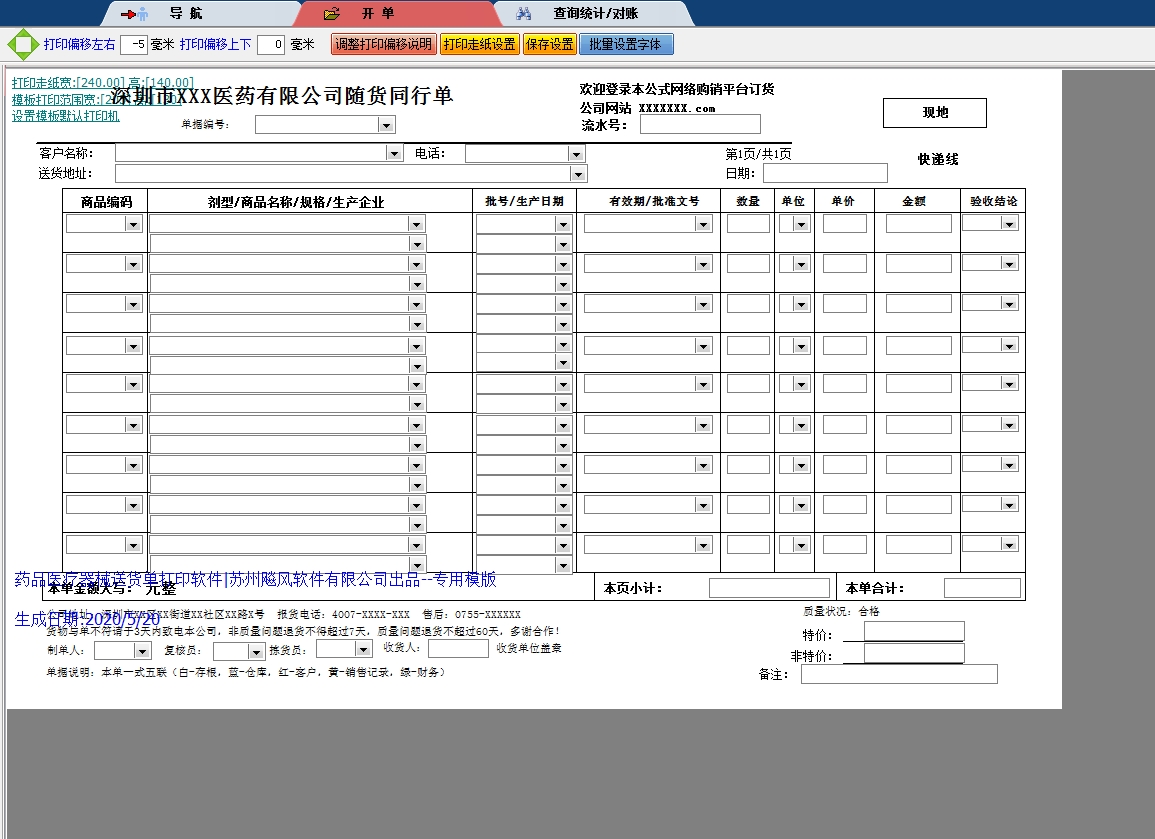
Task: Click the 流水号 input field
Action: point(699,125)
